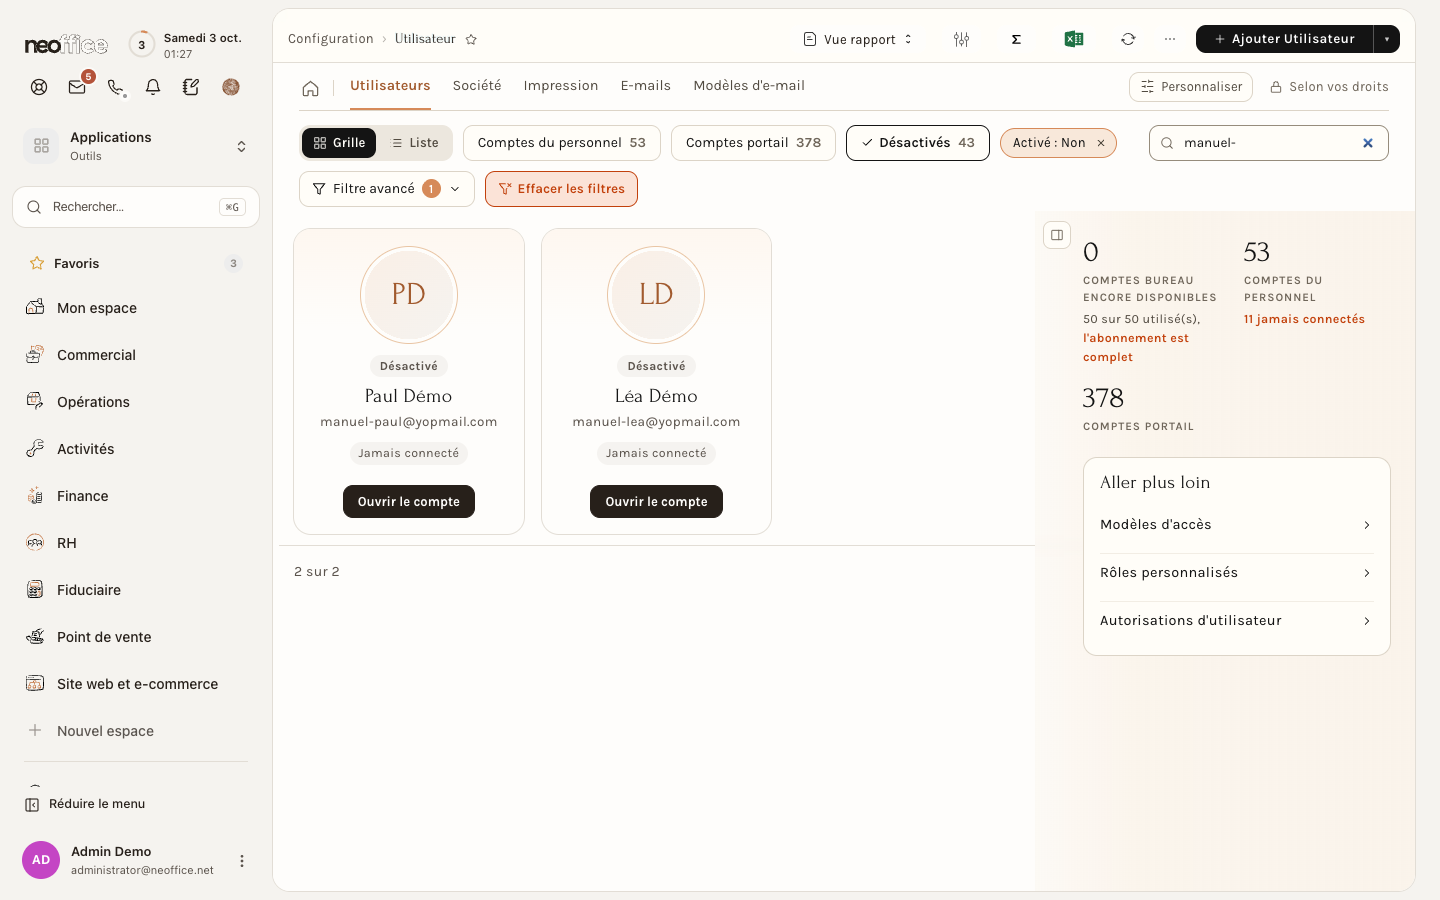Toggle the Comptes du personnel filter
This screenshot has height=900, width=1440.
(x=561, y=143)
